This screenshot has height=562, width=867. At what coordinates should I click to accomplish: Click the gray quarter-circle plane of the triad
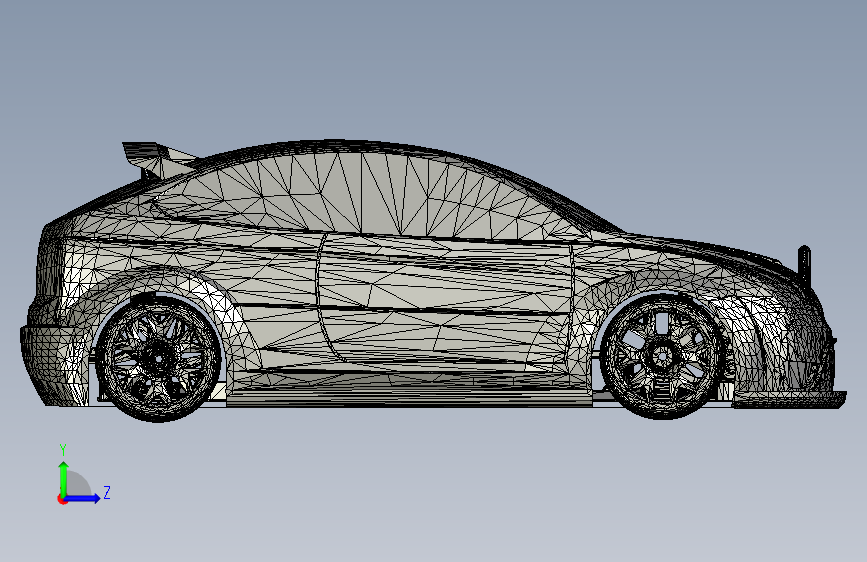pyautogui.click(x=79, y=484)
